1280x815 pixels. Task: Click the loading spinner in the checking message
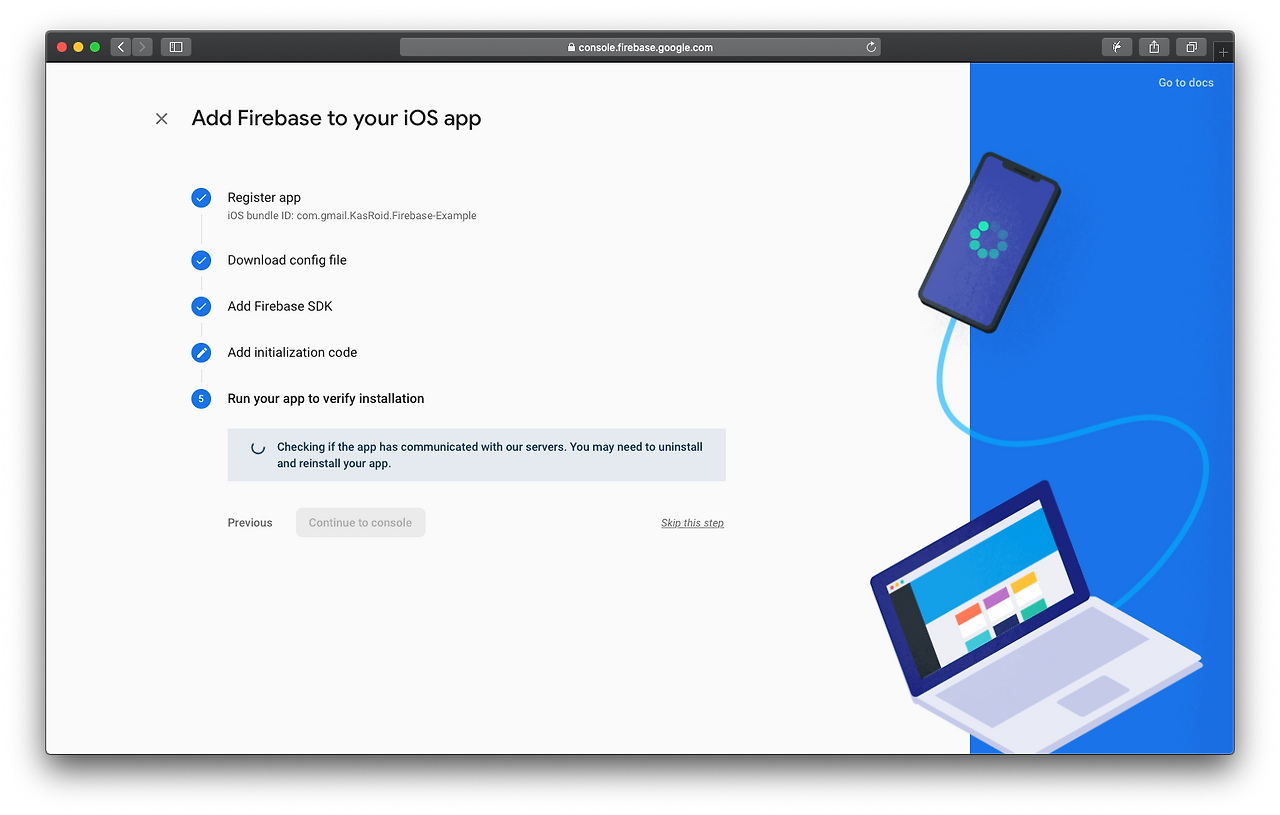(x=258, y=448)
